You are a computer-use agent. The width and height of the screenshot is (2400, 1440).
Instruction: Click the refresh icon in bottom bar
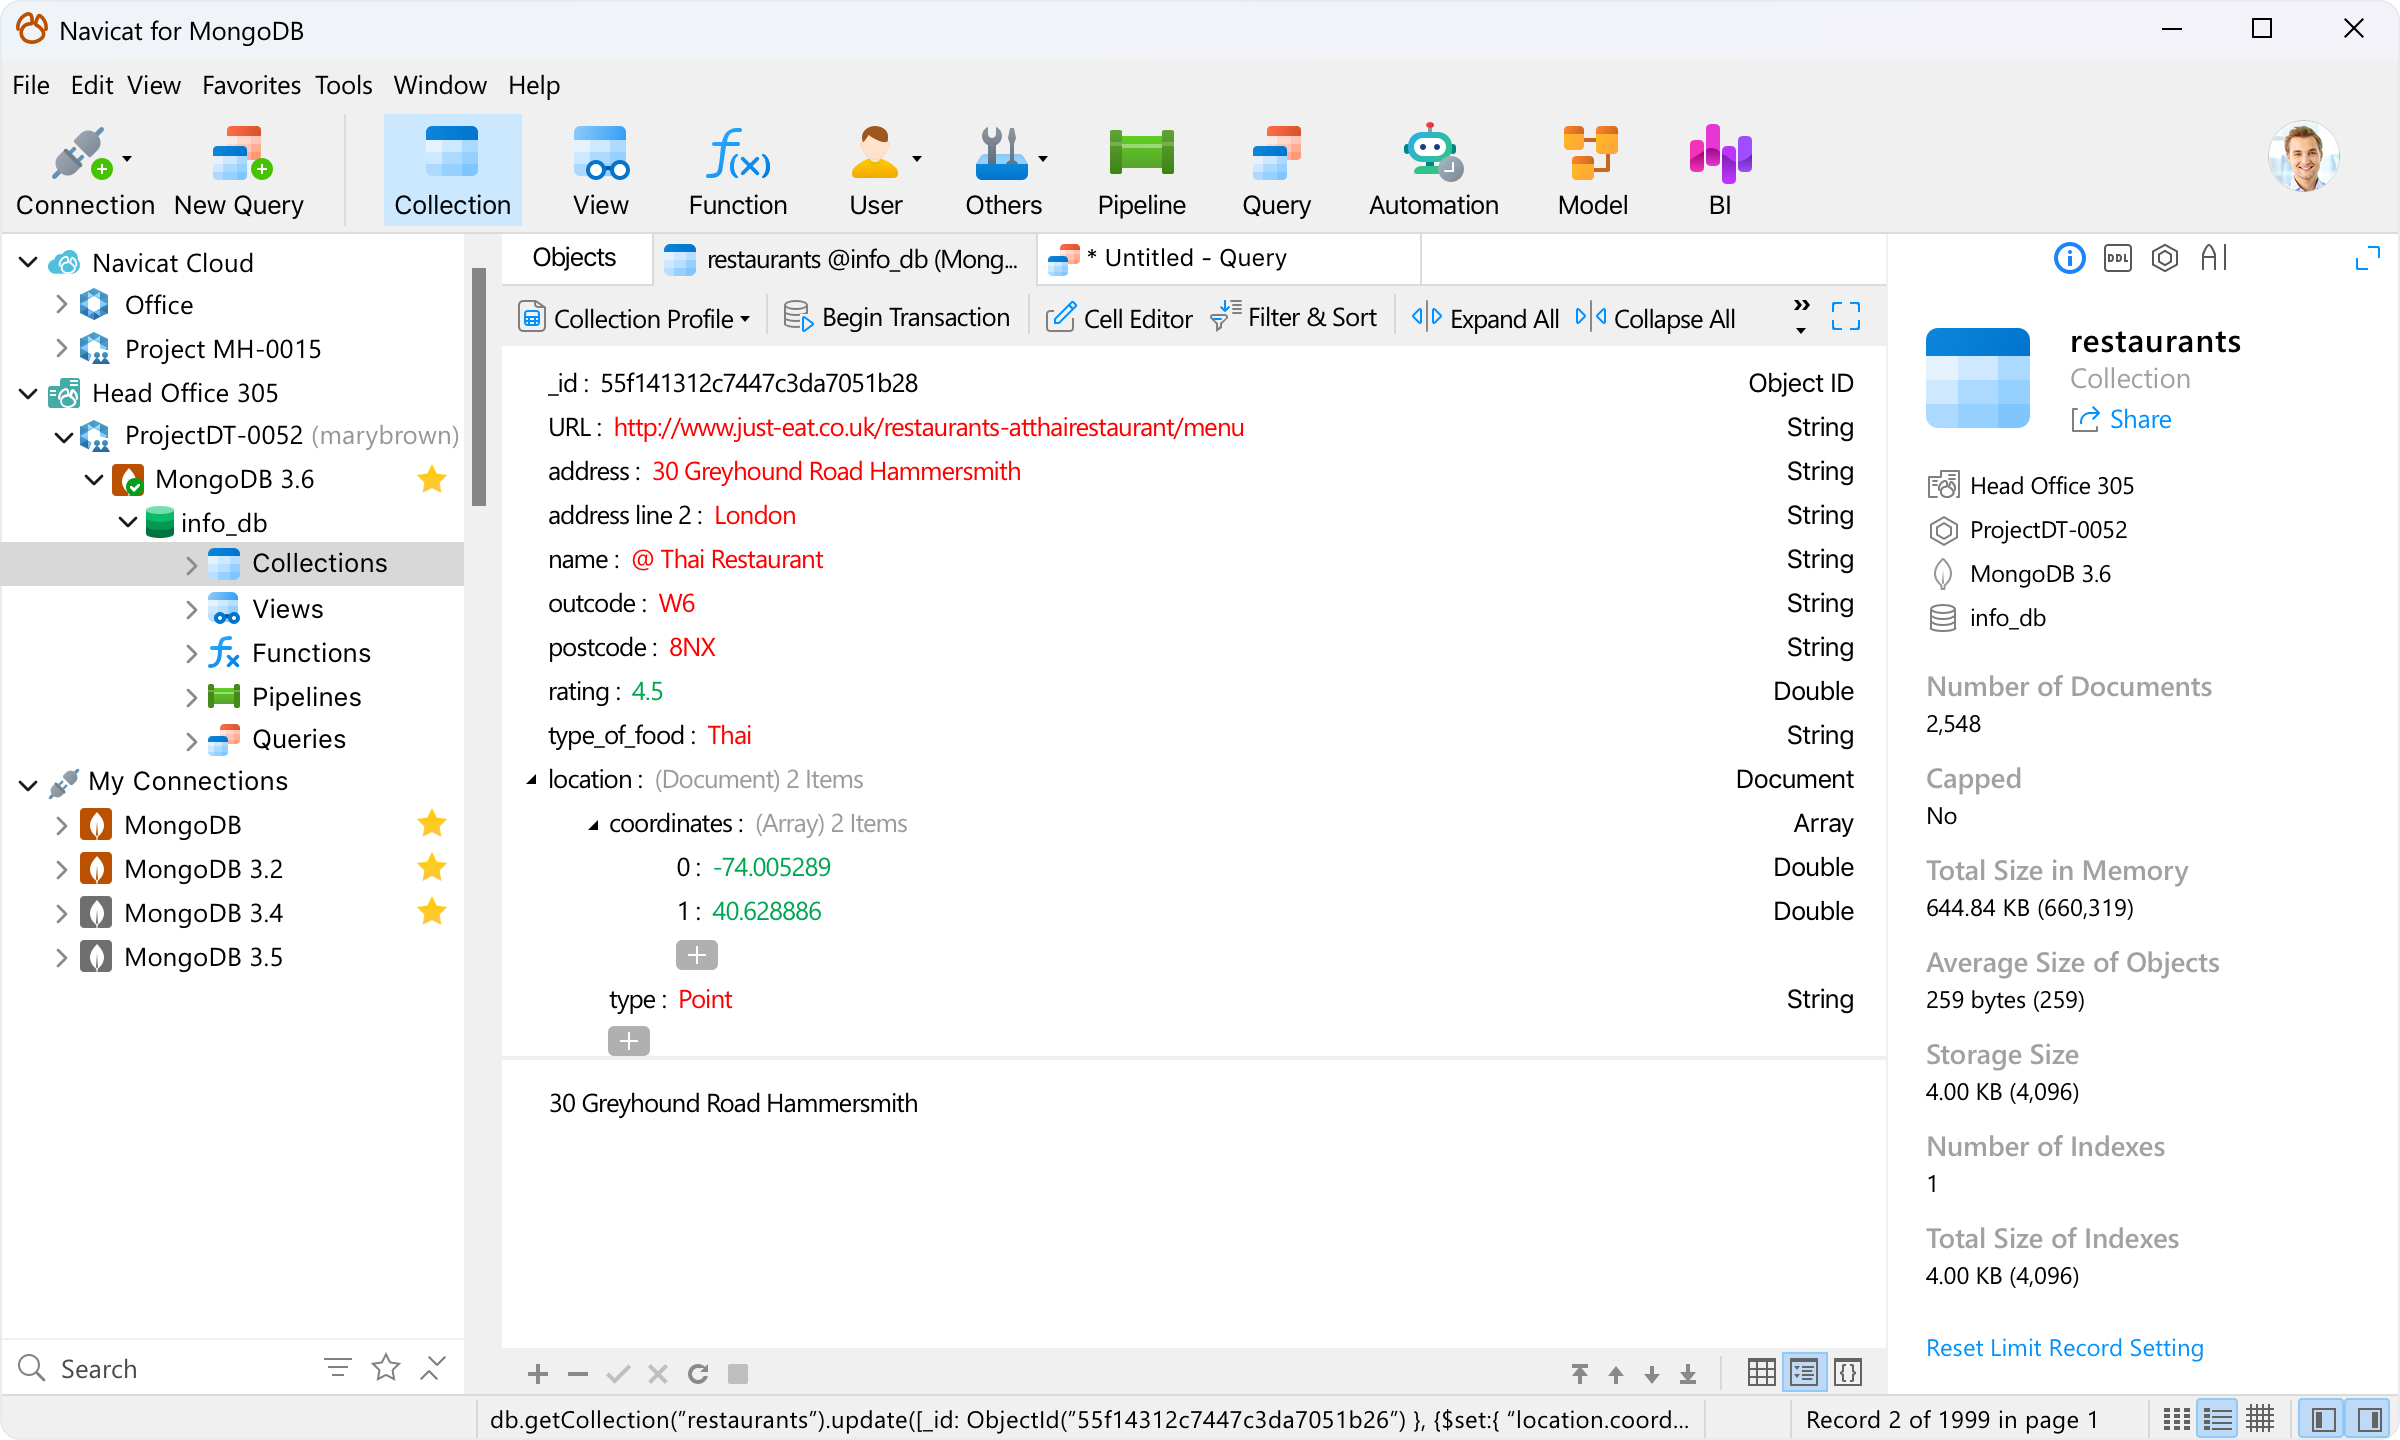698,1374
